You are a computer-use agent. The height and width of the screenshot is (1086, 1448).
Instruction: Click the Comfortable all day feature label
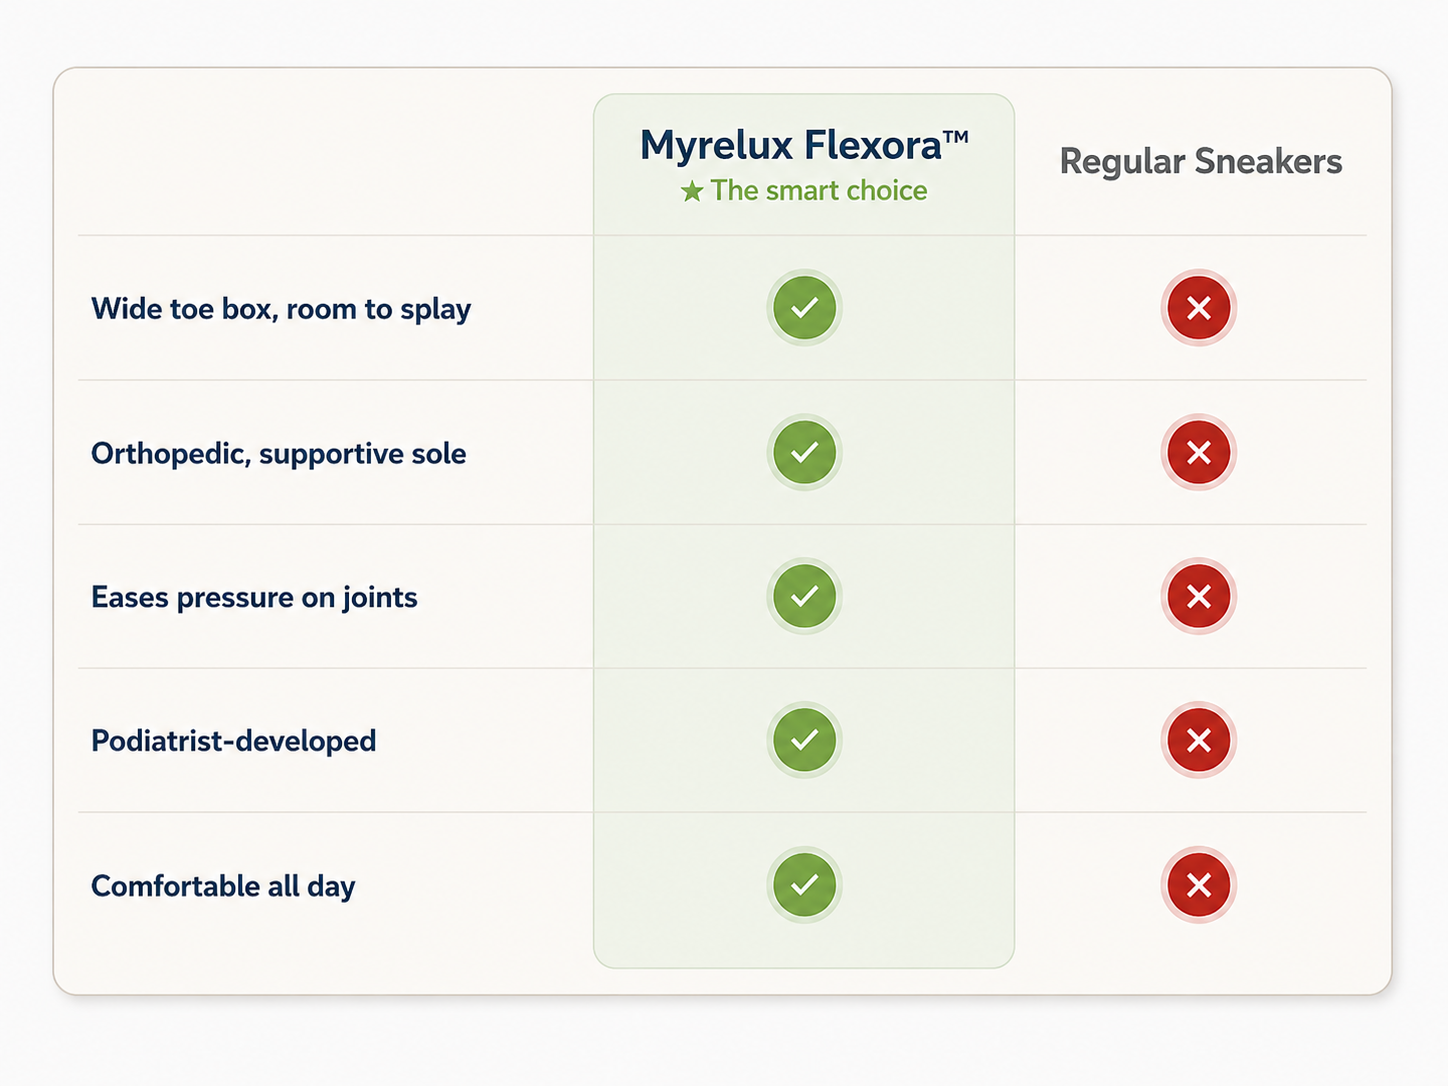click(223, 887)
